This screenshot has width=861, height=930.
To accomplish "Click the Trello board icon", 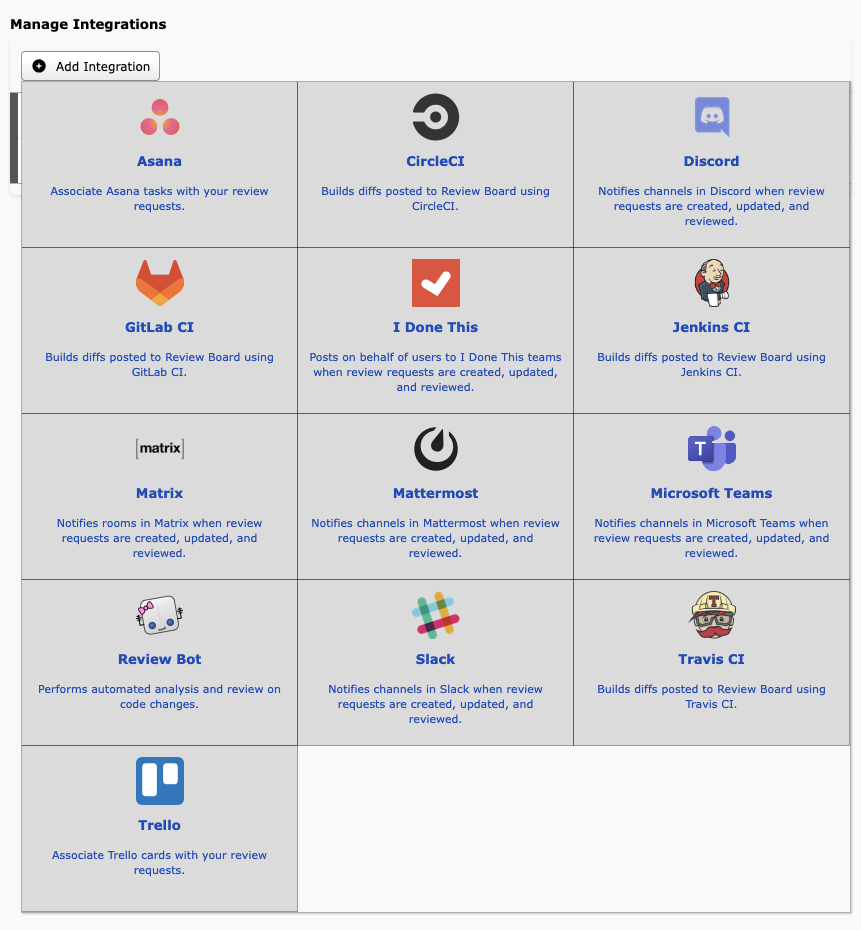I will [x=159, y=780].
